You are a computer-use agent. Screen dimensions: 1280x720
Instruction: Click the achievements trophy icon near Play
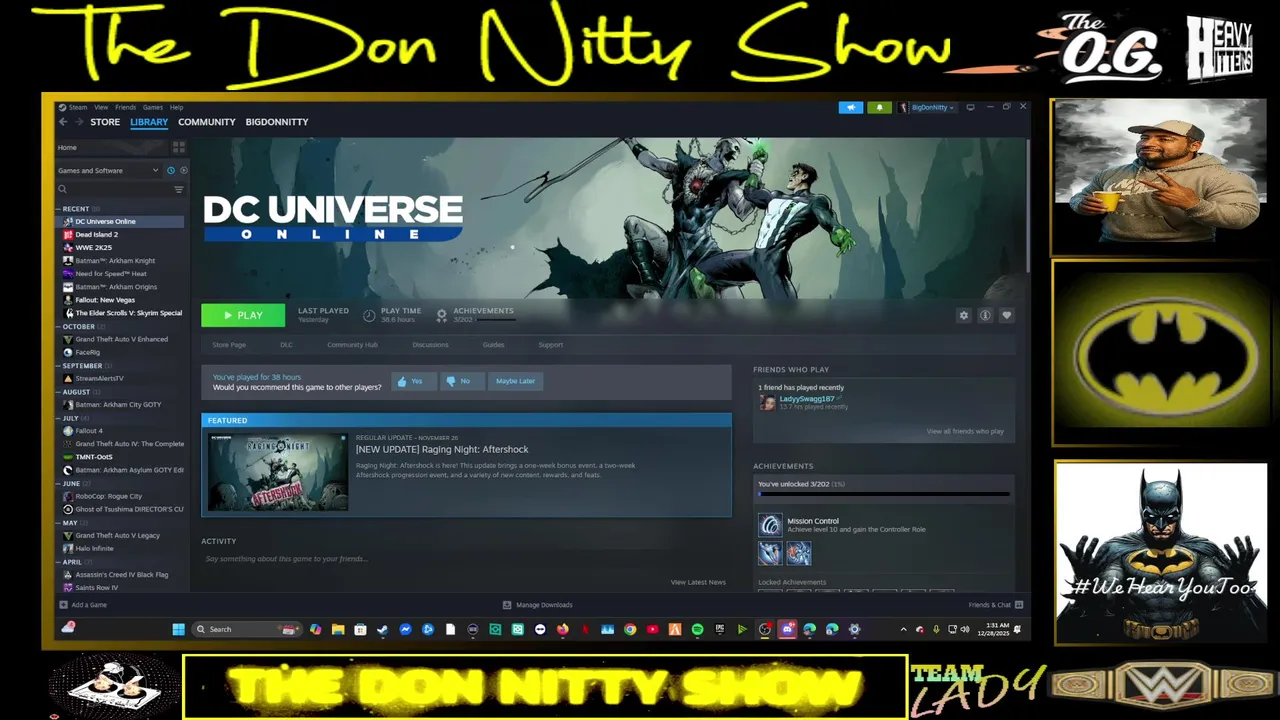[x=441, y=315]
